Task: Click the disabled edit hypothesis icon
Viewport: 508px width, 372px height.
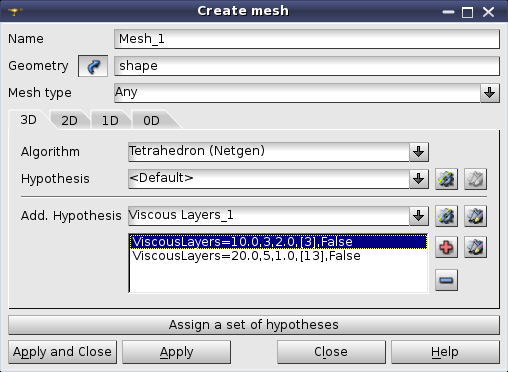Action: (475, 179)
